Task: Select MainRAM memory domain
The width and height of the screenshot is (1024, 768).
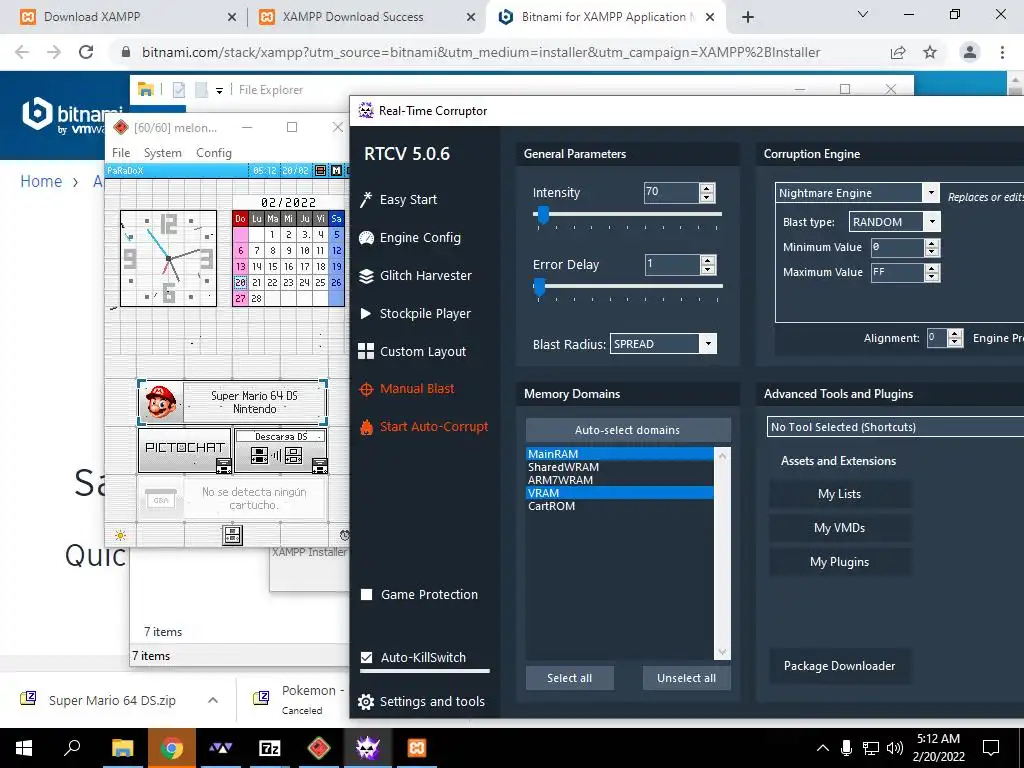Action: (x=620, y=454)
